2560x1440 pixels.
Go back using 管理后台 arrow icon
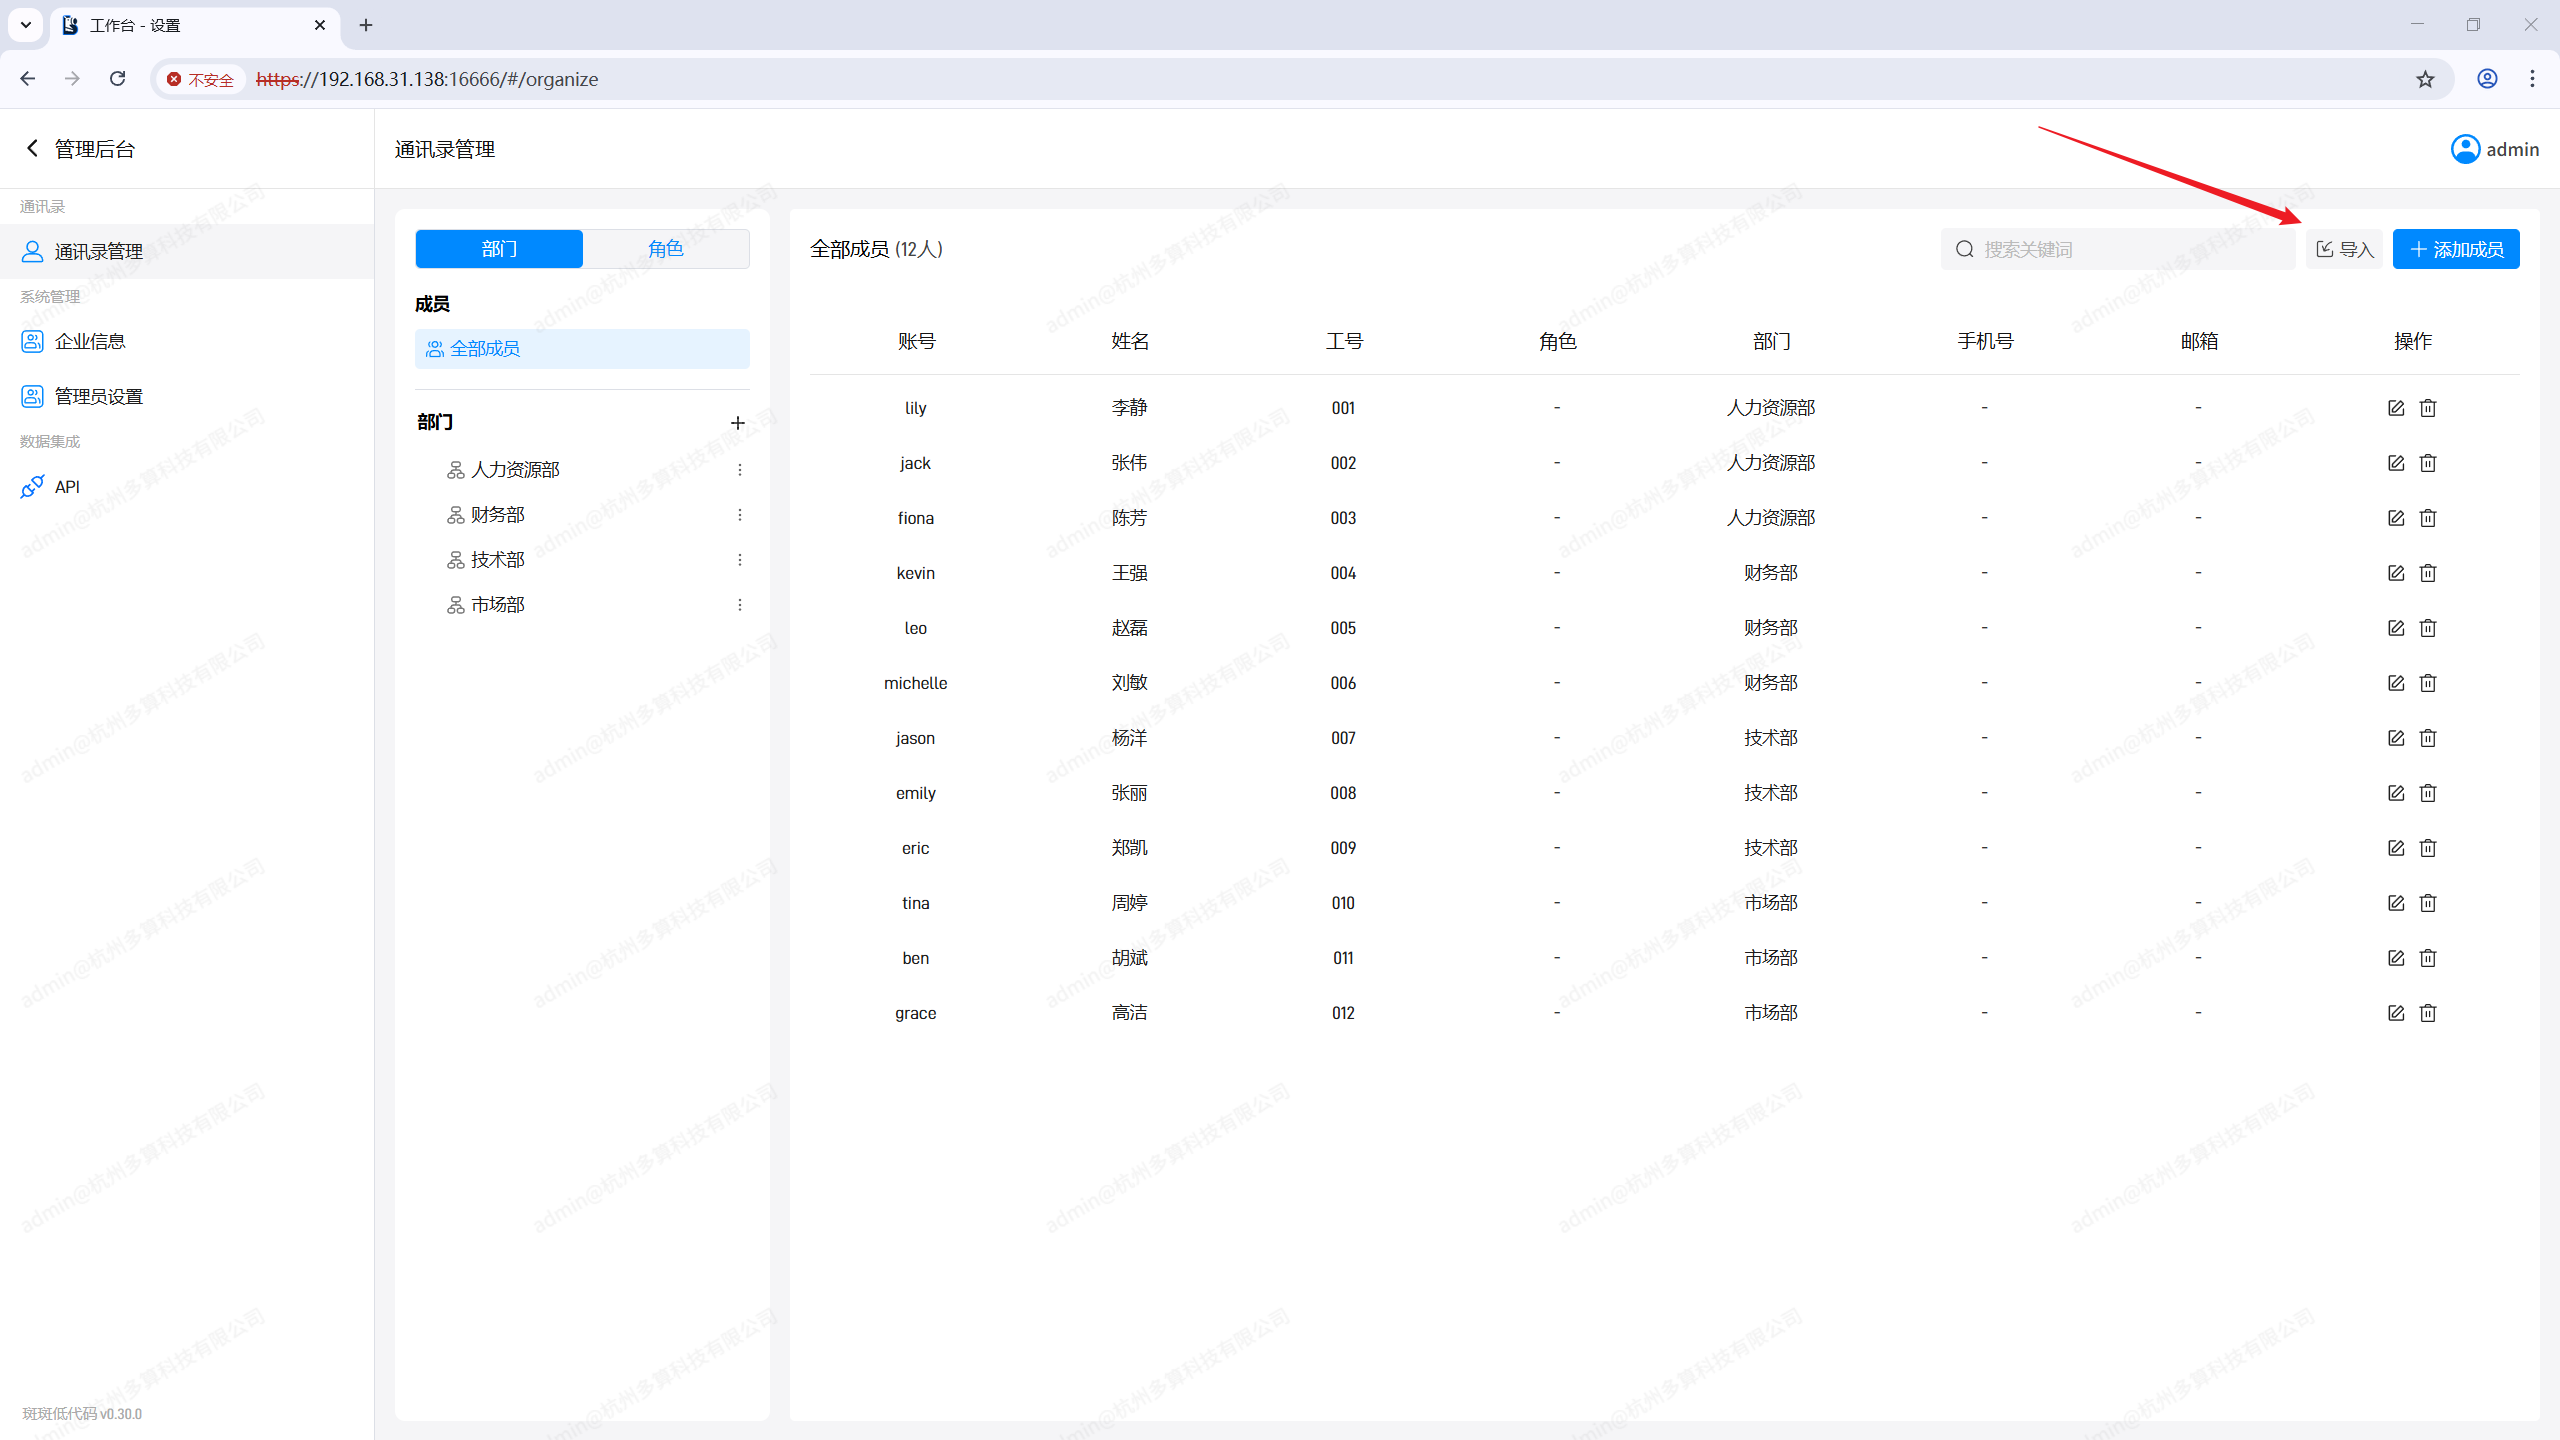tap(32, 149)
